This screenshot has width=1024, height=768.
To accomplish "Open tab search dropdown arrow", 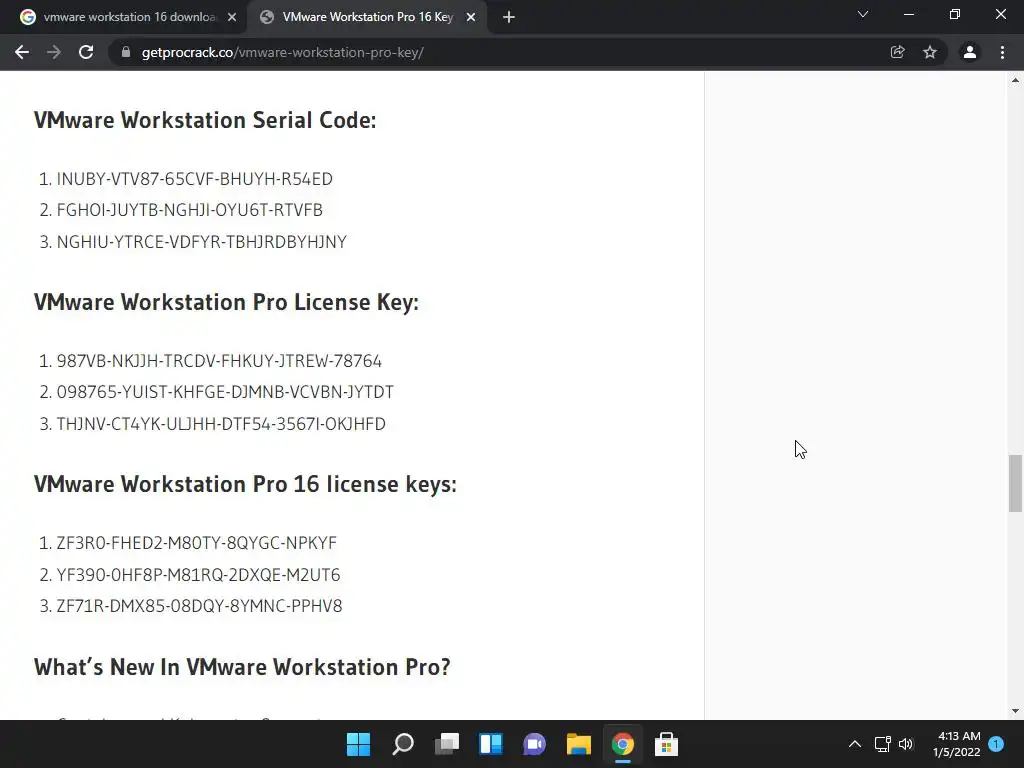I will (x=863, y=14).
